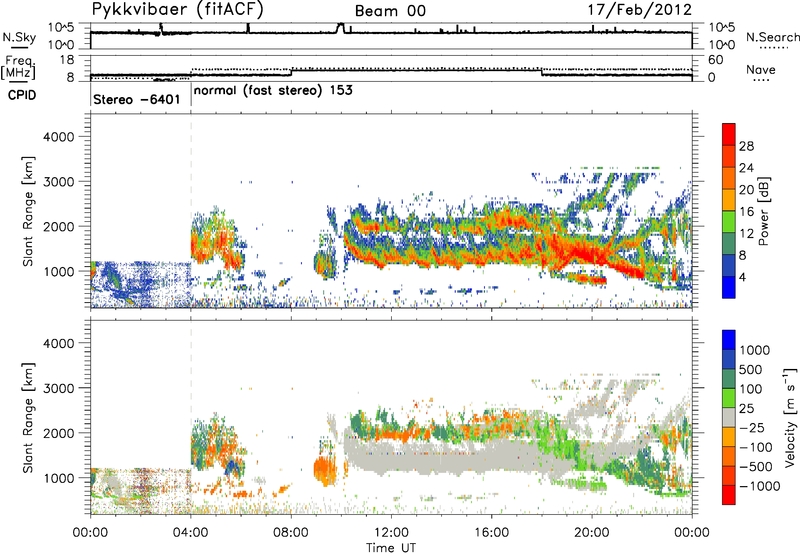This screenshot has width=800, height=554.
Task: Click the '60' tick on the Nave axis
Action: [715, 60]
